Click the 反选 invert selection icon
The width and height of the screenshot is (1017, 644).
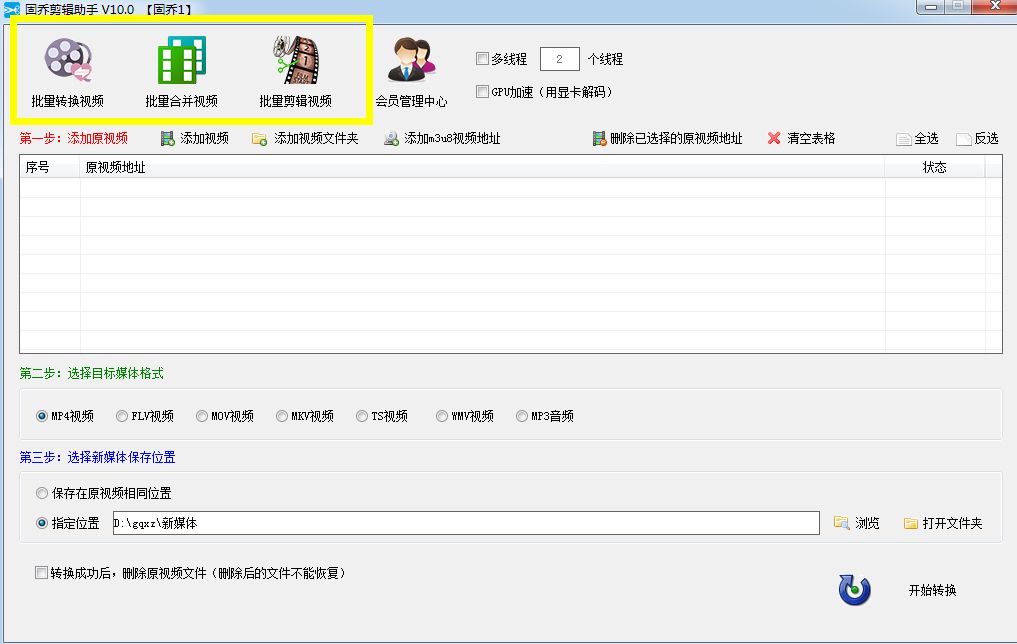point(963,139)
